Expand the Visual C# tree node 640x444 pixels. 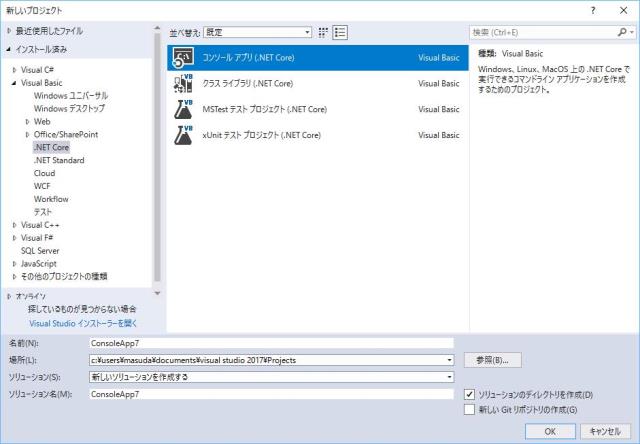click(x=14, y=69)
